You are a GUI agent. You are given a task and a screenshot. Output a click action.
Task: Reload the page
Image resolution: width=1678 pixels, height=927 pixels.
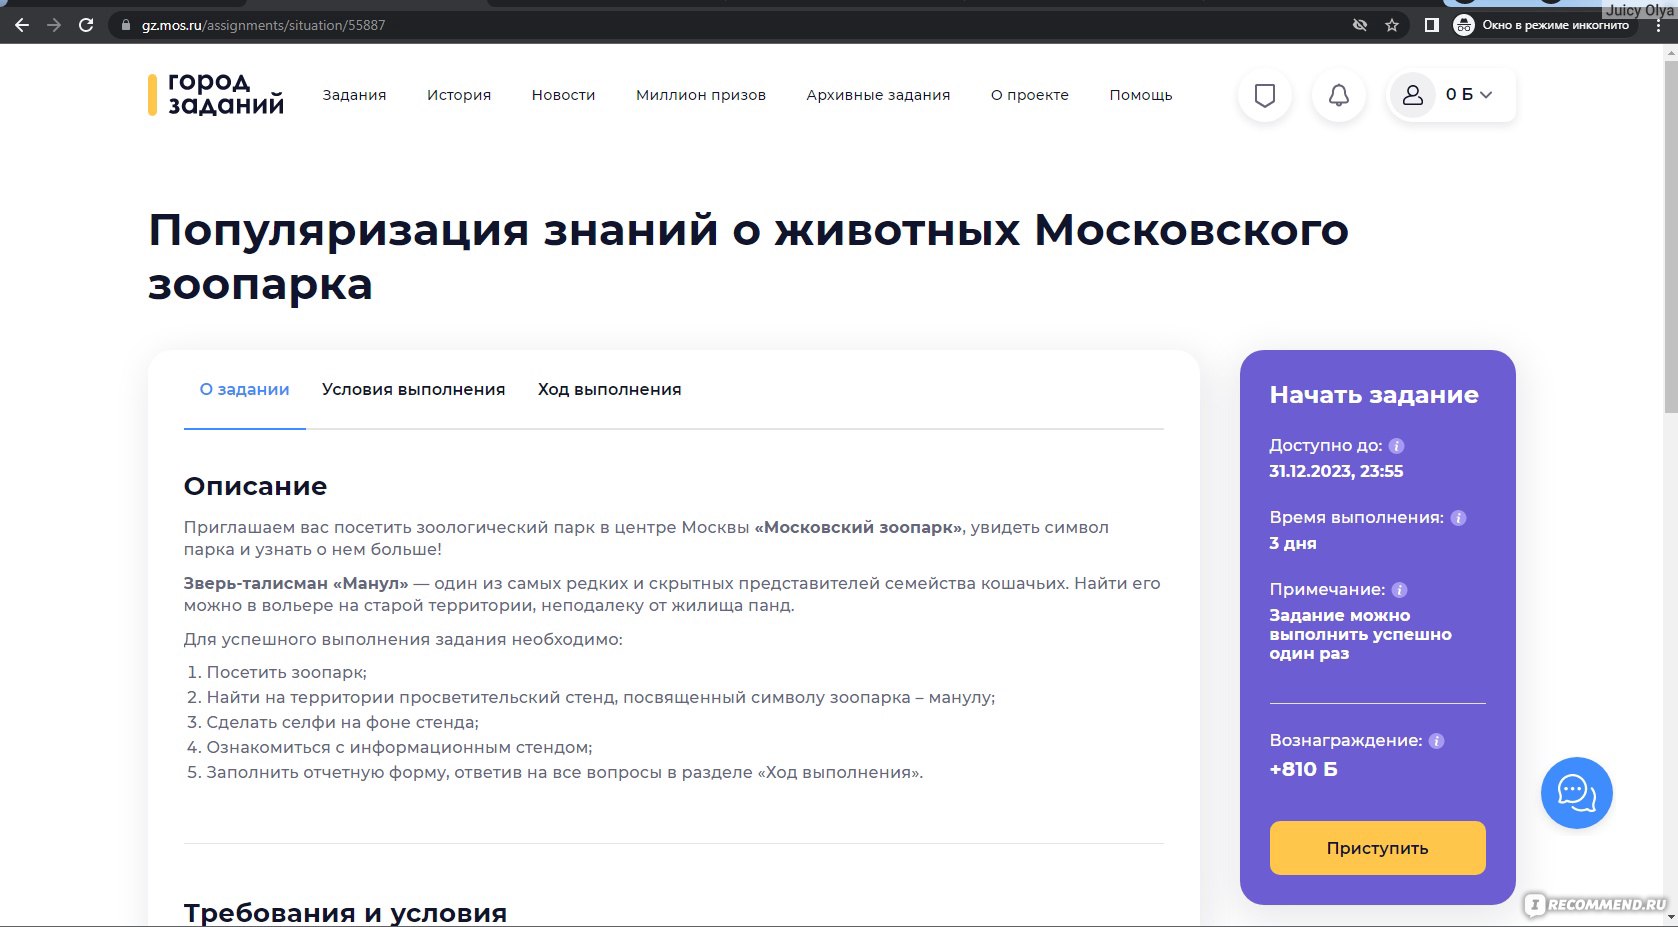coord(86,25)
